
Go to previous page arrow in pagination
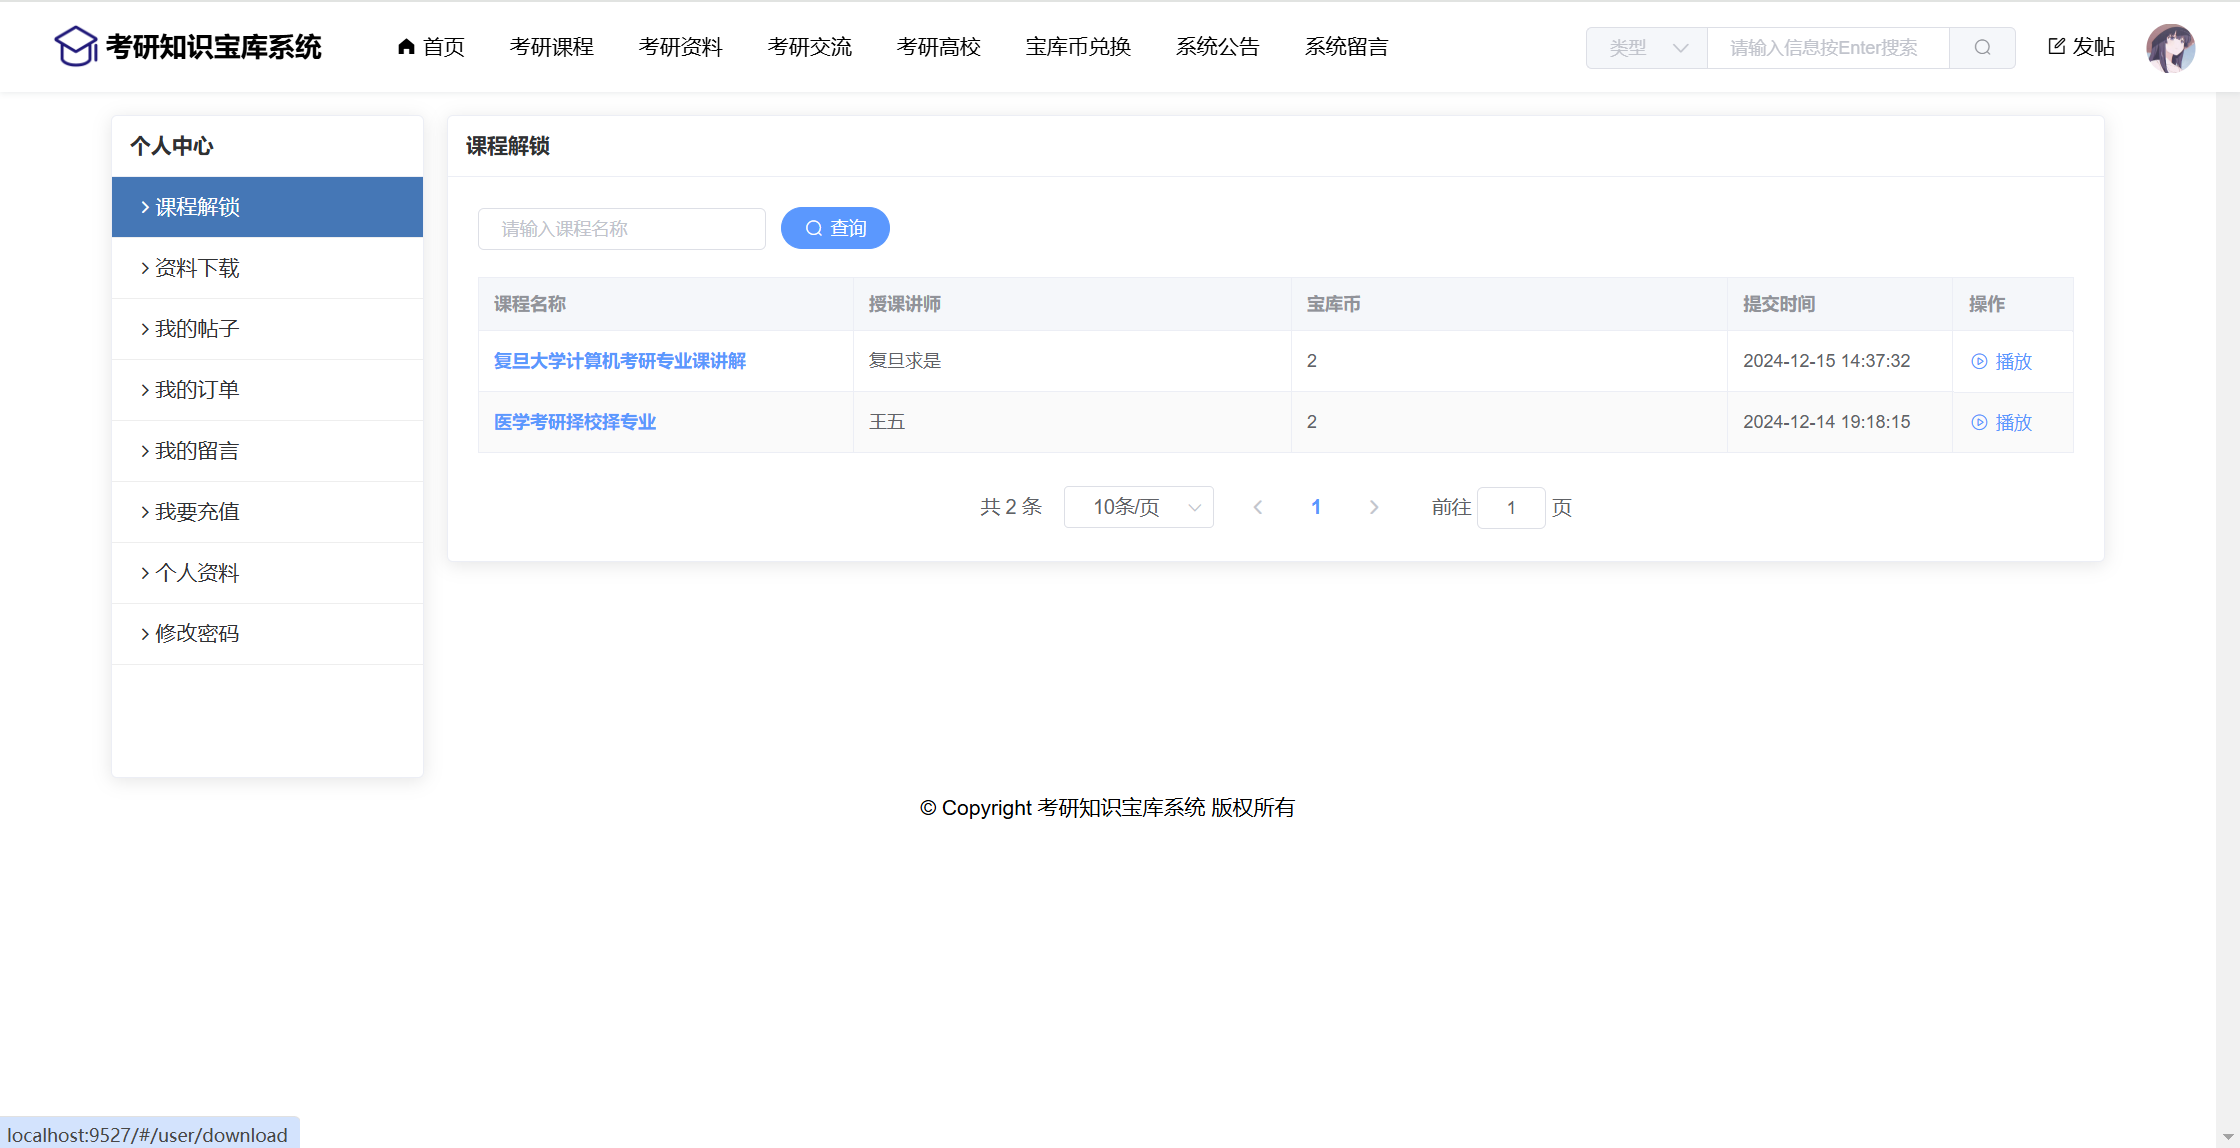[x=1258, y=508]
